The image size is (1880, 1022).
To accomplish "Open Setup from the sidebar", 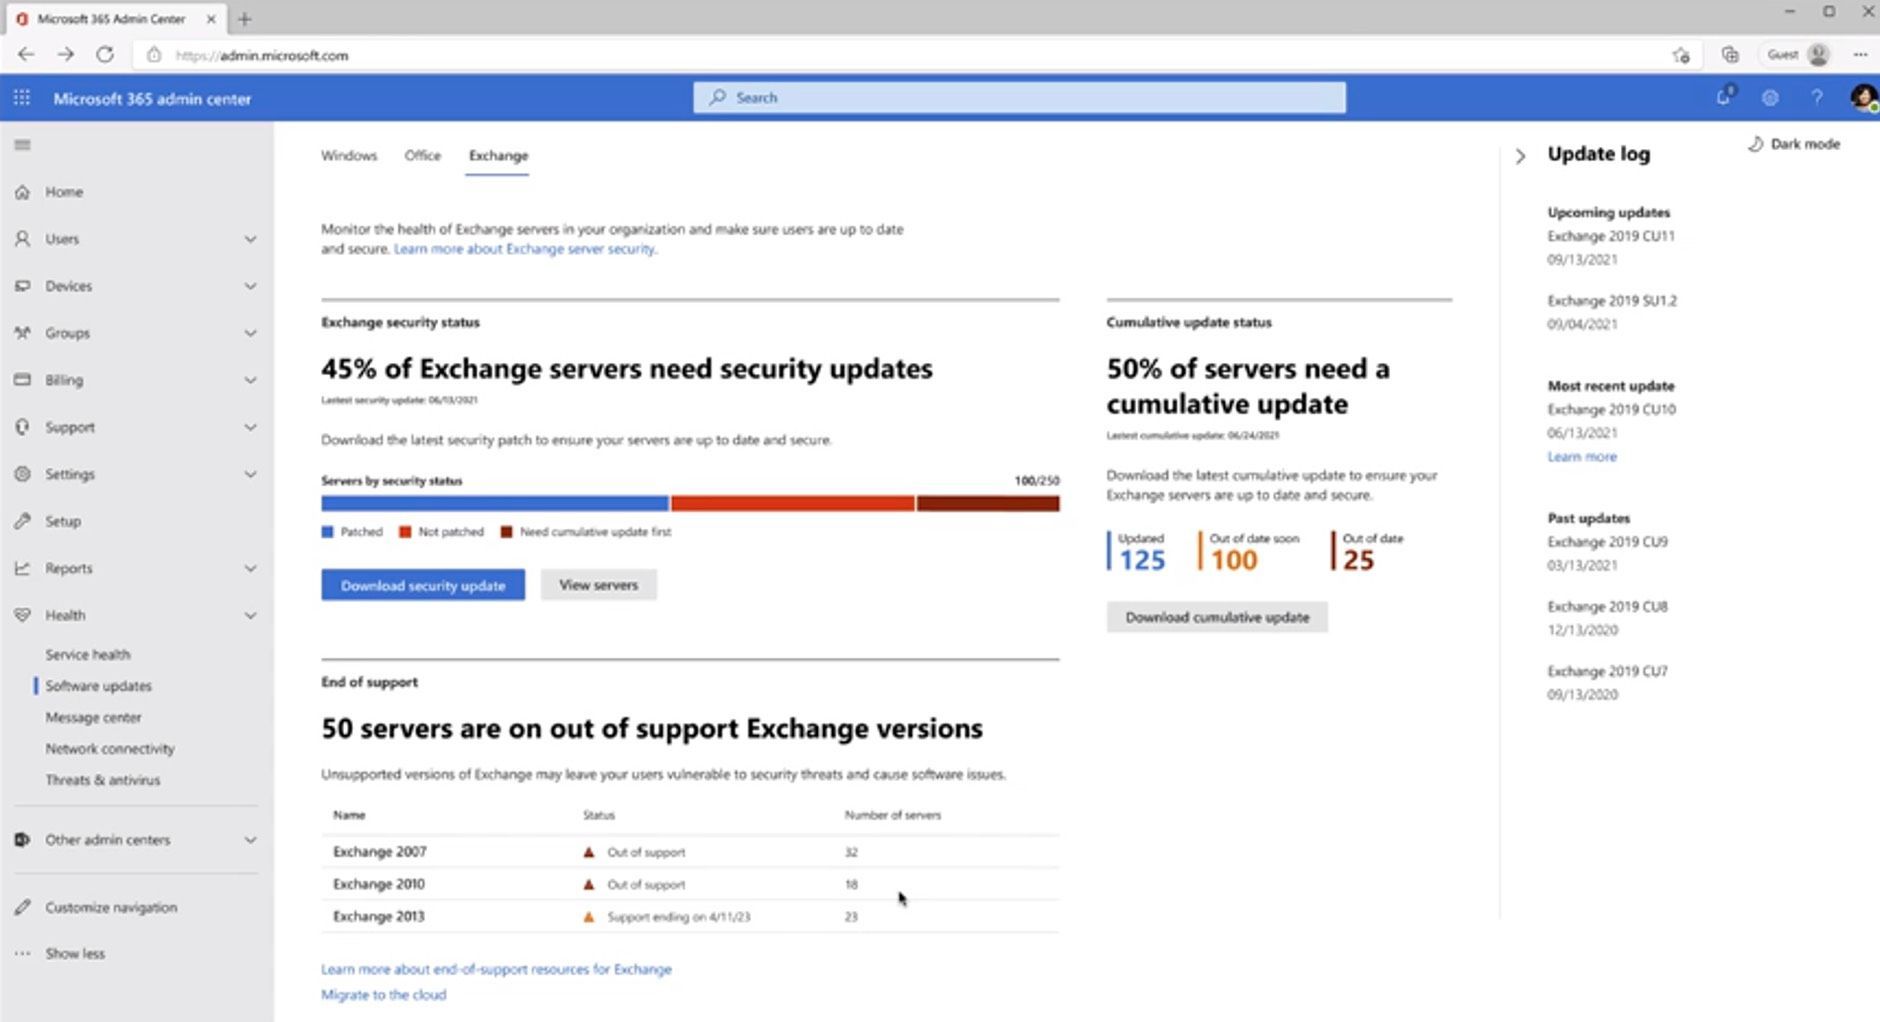I will point(62,521).
